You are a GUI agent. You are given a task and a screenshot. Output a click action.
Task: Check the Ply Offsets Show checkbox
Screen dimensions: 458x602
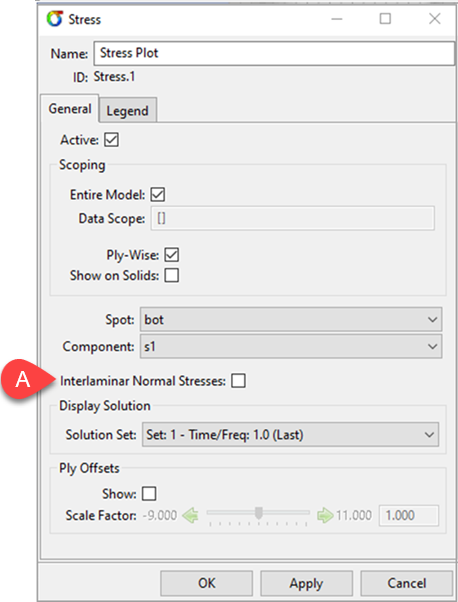pos(149,494)
